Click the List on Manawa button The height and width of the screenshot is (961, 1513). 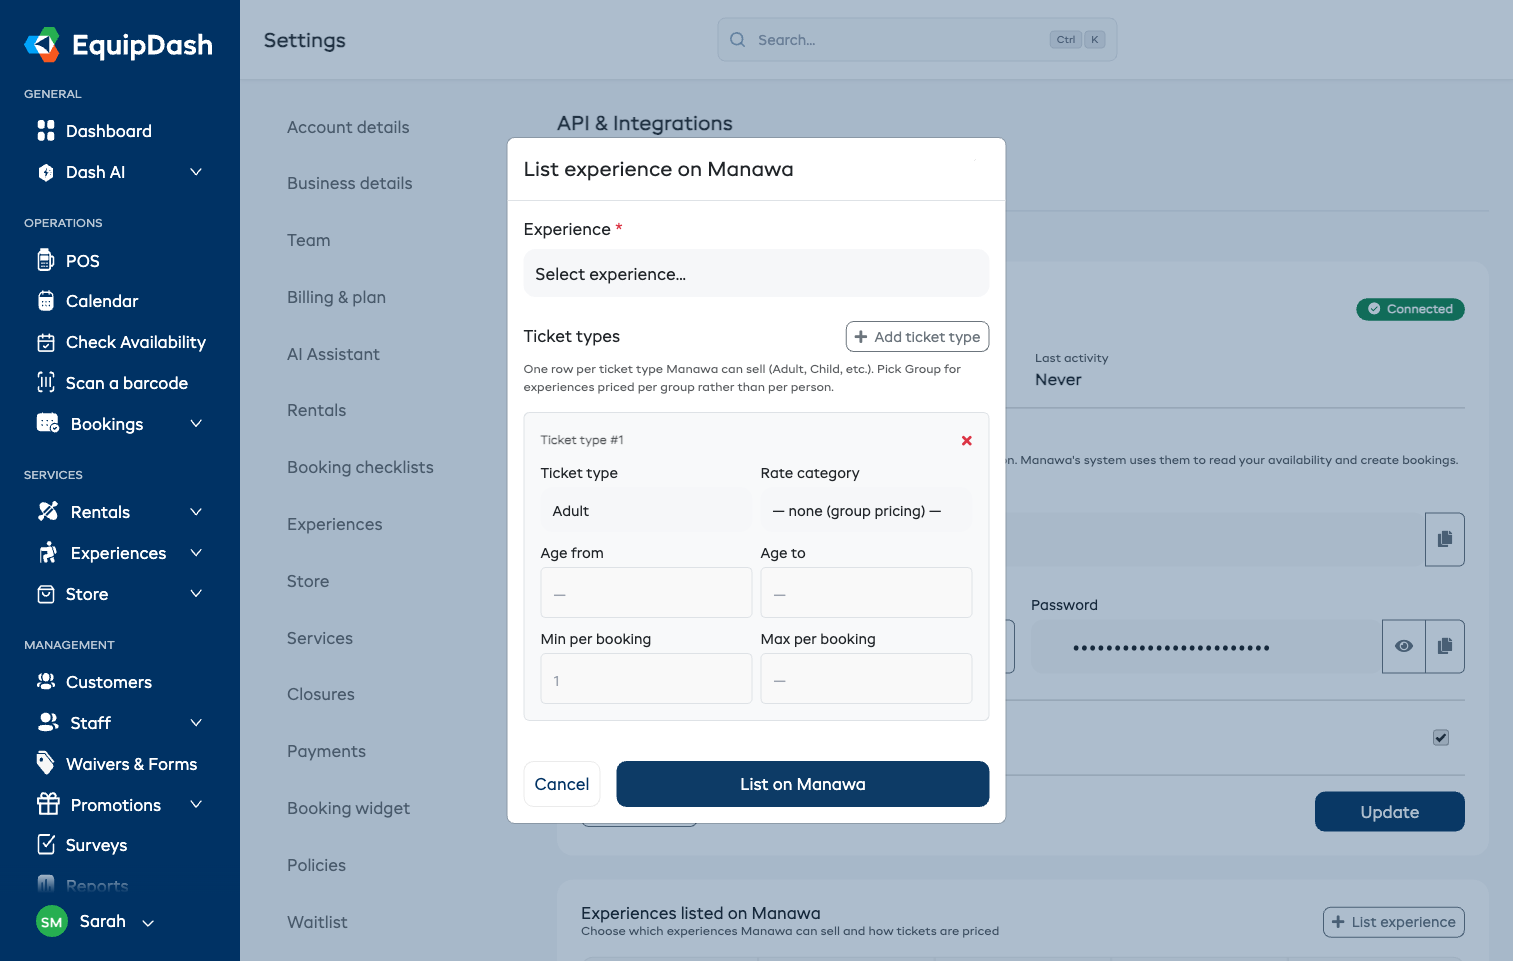click(803, 784)
